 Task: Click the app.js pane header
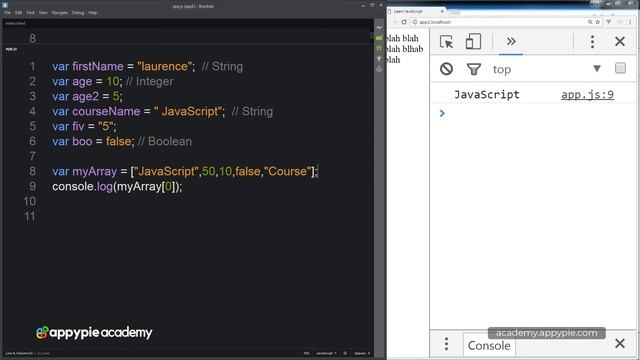point(11,49)
